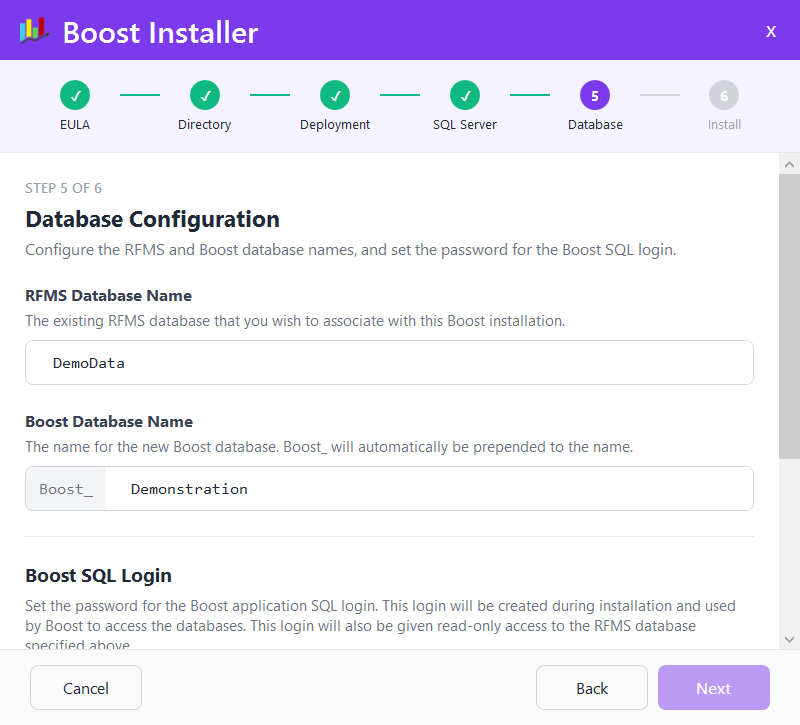Click the EULA step label
Screen dimensions: 800x725
pos(75,124)
